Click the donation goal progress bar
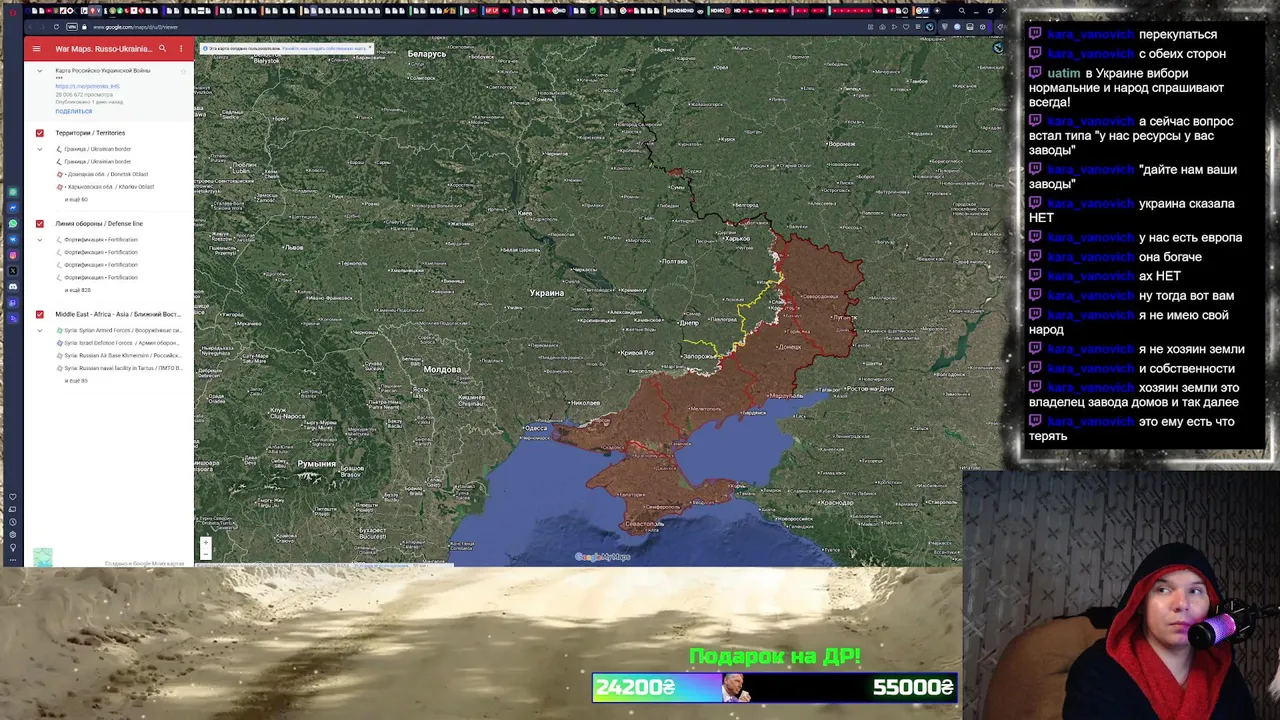 pyautogui.click(x=775, y=688)
